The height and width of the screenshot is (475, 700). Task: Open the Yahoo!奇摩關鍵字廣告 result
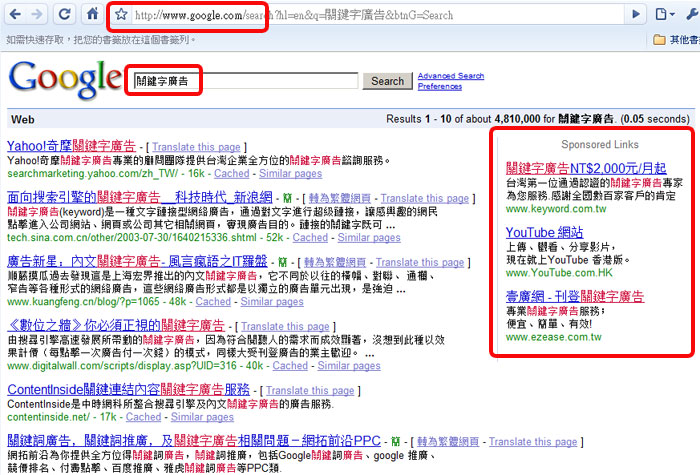point(71,146)
